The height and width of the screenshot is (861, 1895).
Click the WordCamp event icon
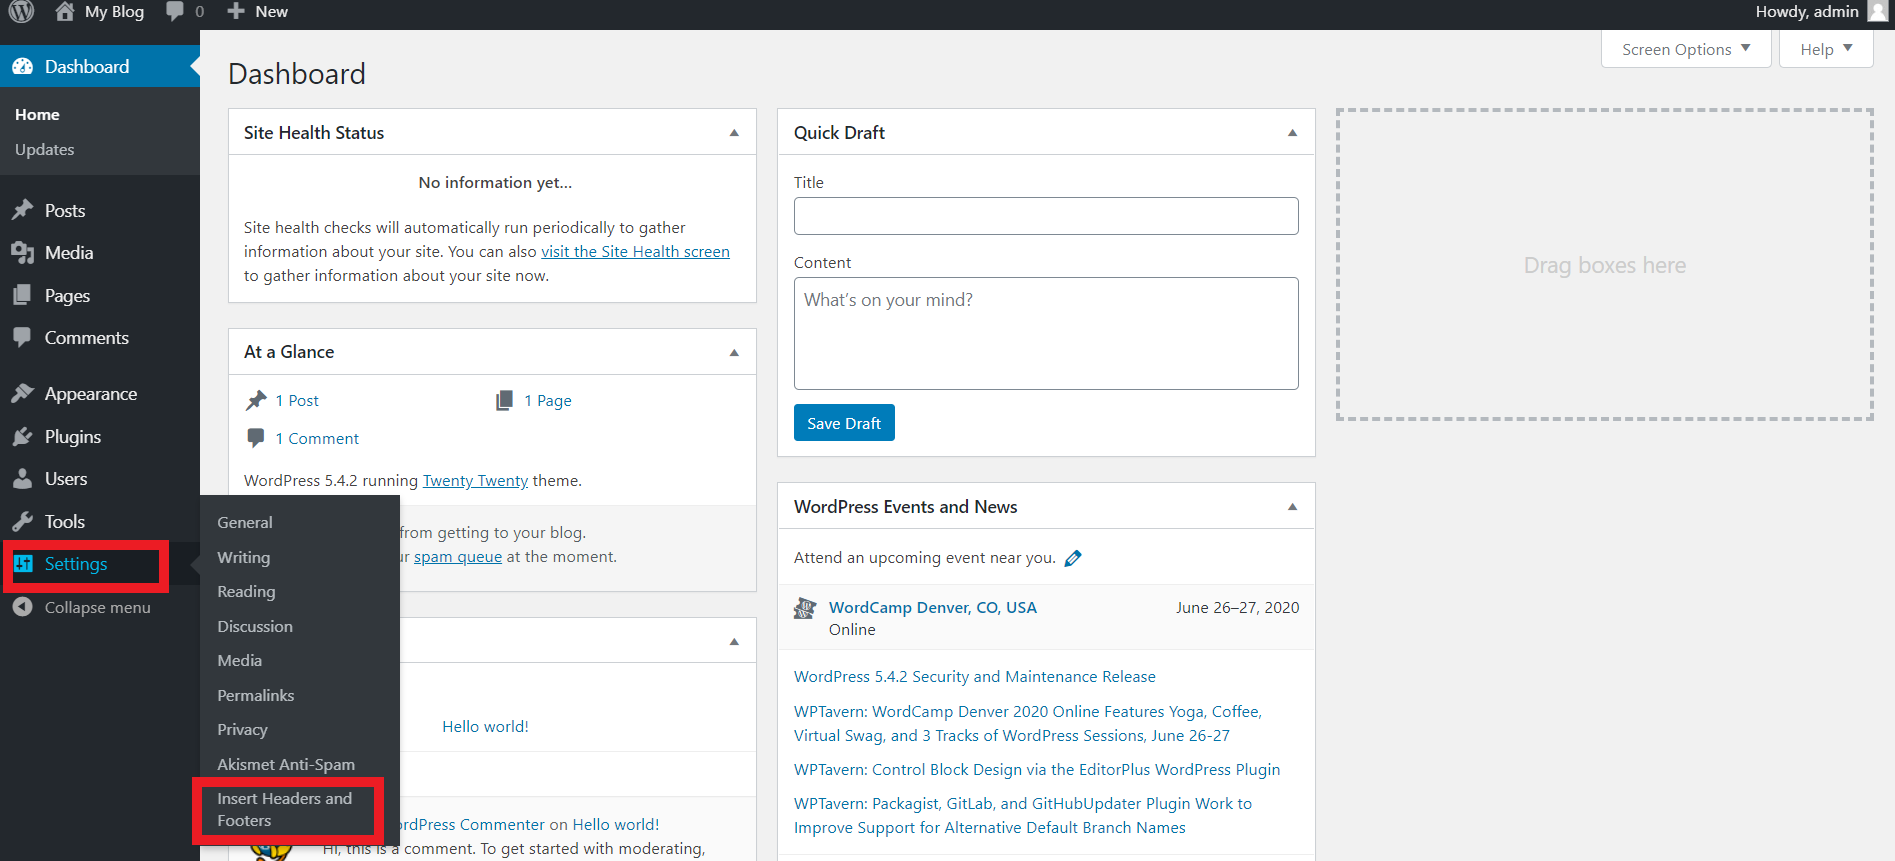tap(805, 608)
